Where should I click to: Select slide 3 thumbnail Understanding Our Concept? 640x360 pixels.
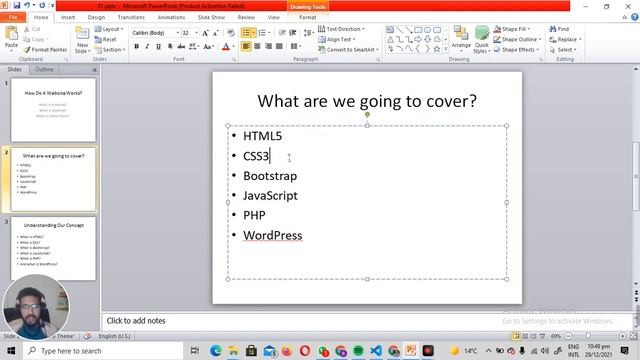[53, 249]
